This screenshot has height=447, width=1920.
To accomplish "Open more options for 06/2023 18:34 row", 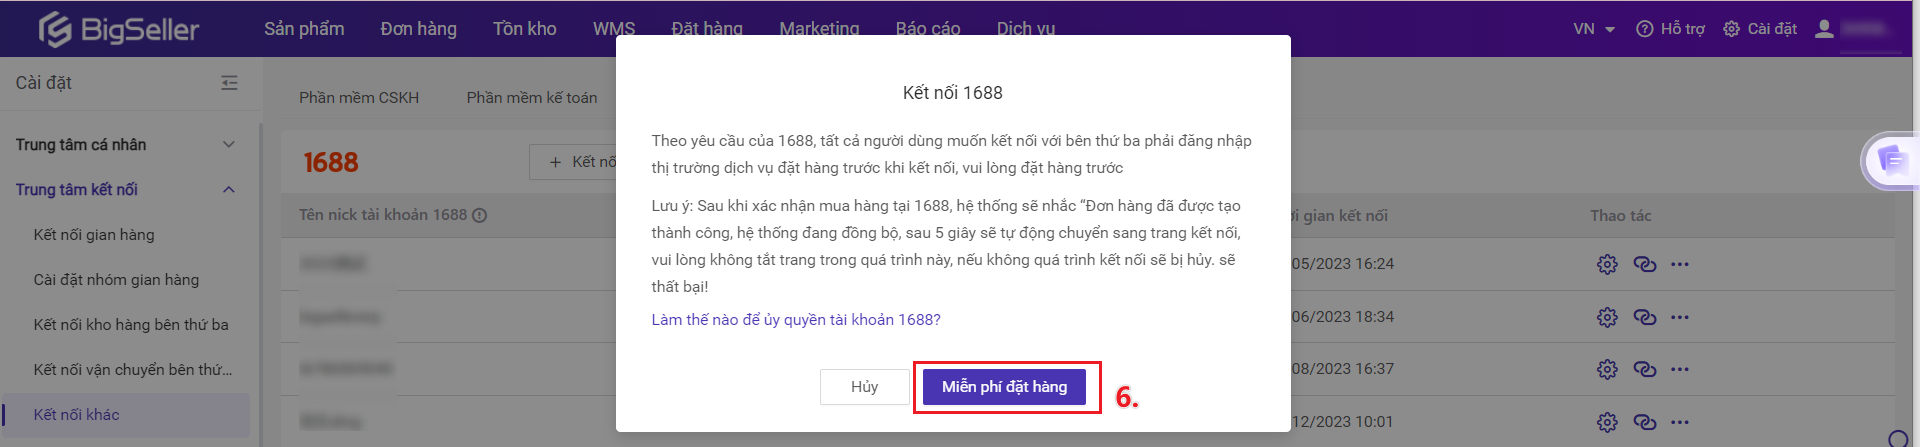I will [x=1679, y=317].
